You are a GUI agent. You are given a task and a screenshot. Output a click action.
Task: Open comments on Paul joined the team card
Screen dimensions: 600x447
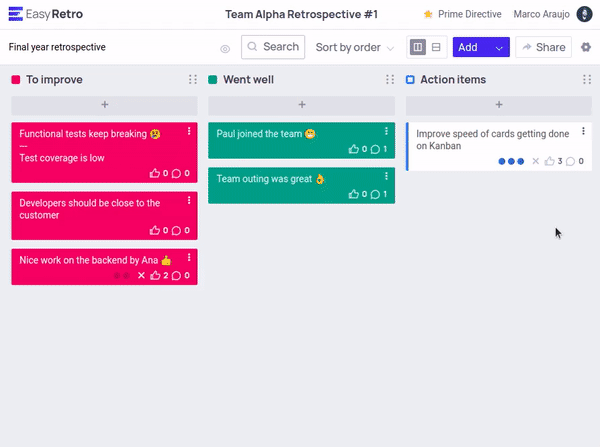(x=375, y=149)
